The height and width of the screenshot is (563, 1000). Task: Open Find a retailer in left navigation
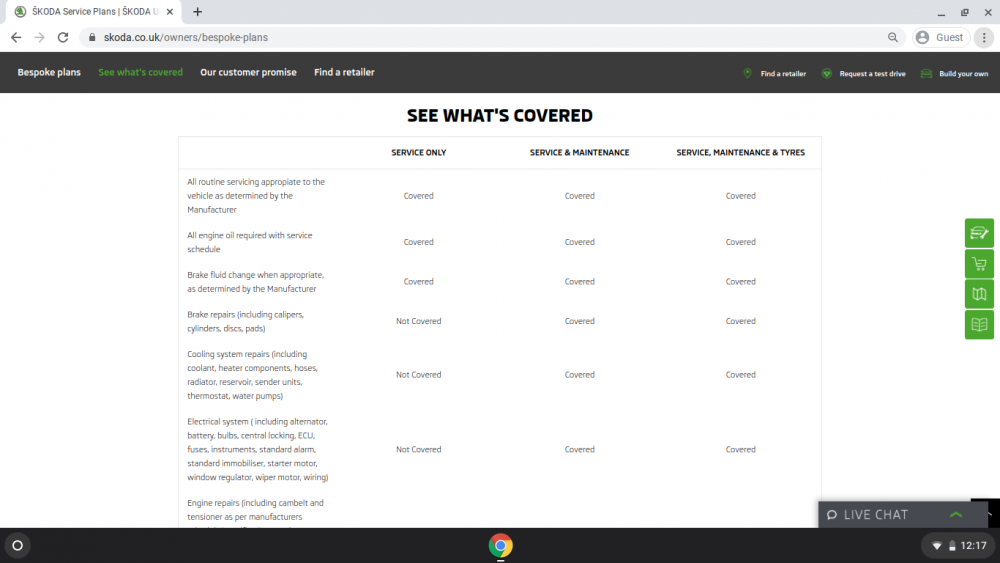344,73
